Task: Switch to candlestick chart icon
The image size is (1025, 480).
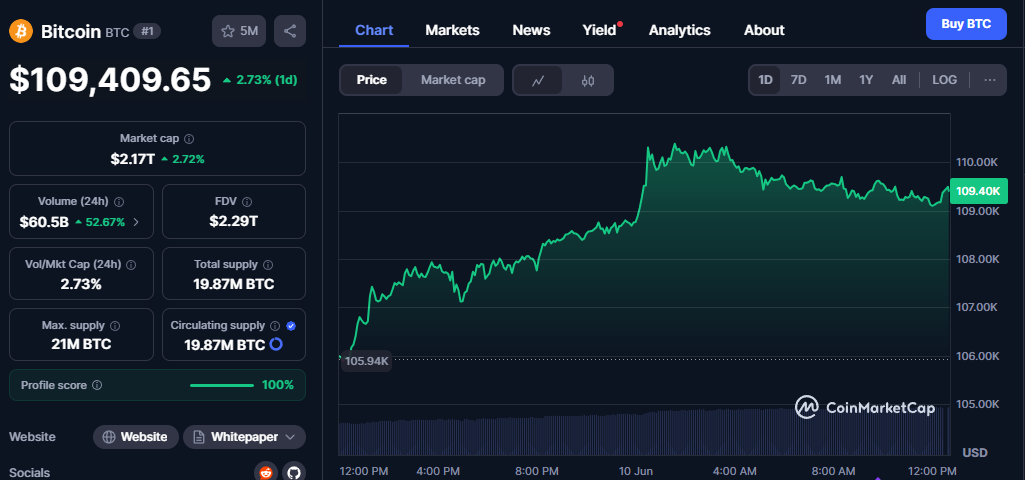Action: tap(588, 80)
